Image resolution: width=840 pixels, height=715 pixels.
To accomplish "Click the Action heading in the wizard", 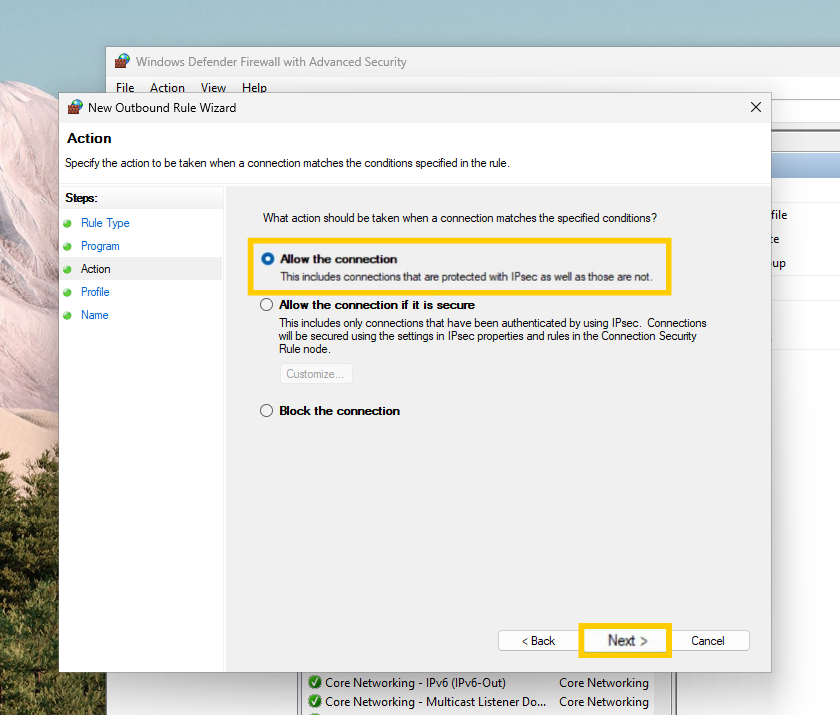I will [x=89, y=138].
